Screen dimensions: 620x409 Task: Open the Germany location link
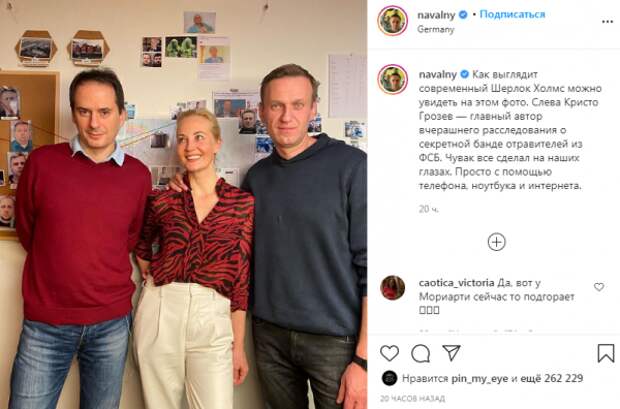[436, 29]
